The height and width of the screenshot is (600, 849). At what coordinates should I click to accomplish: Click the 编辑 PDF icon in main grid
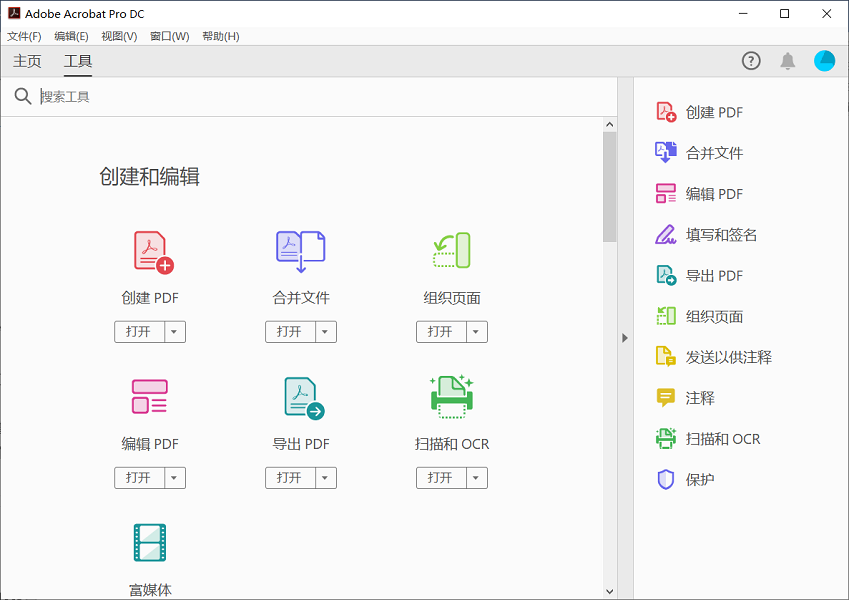pyautogui.click(x=149, y=396)
